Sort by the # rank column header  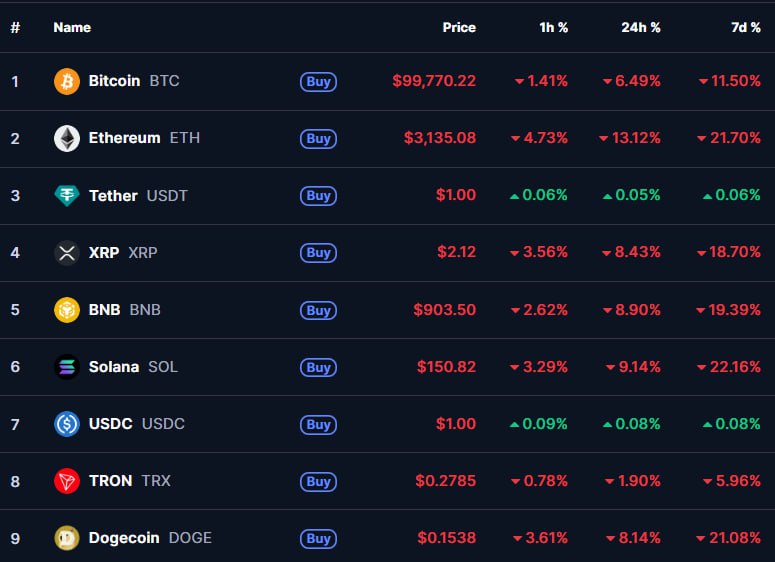tap(15, 28)
